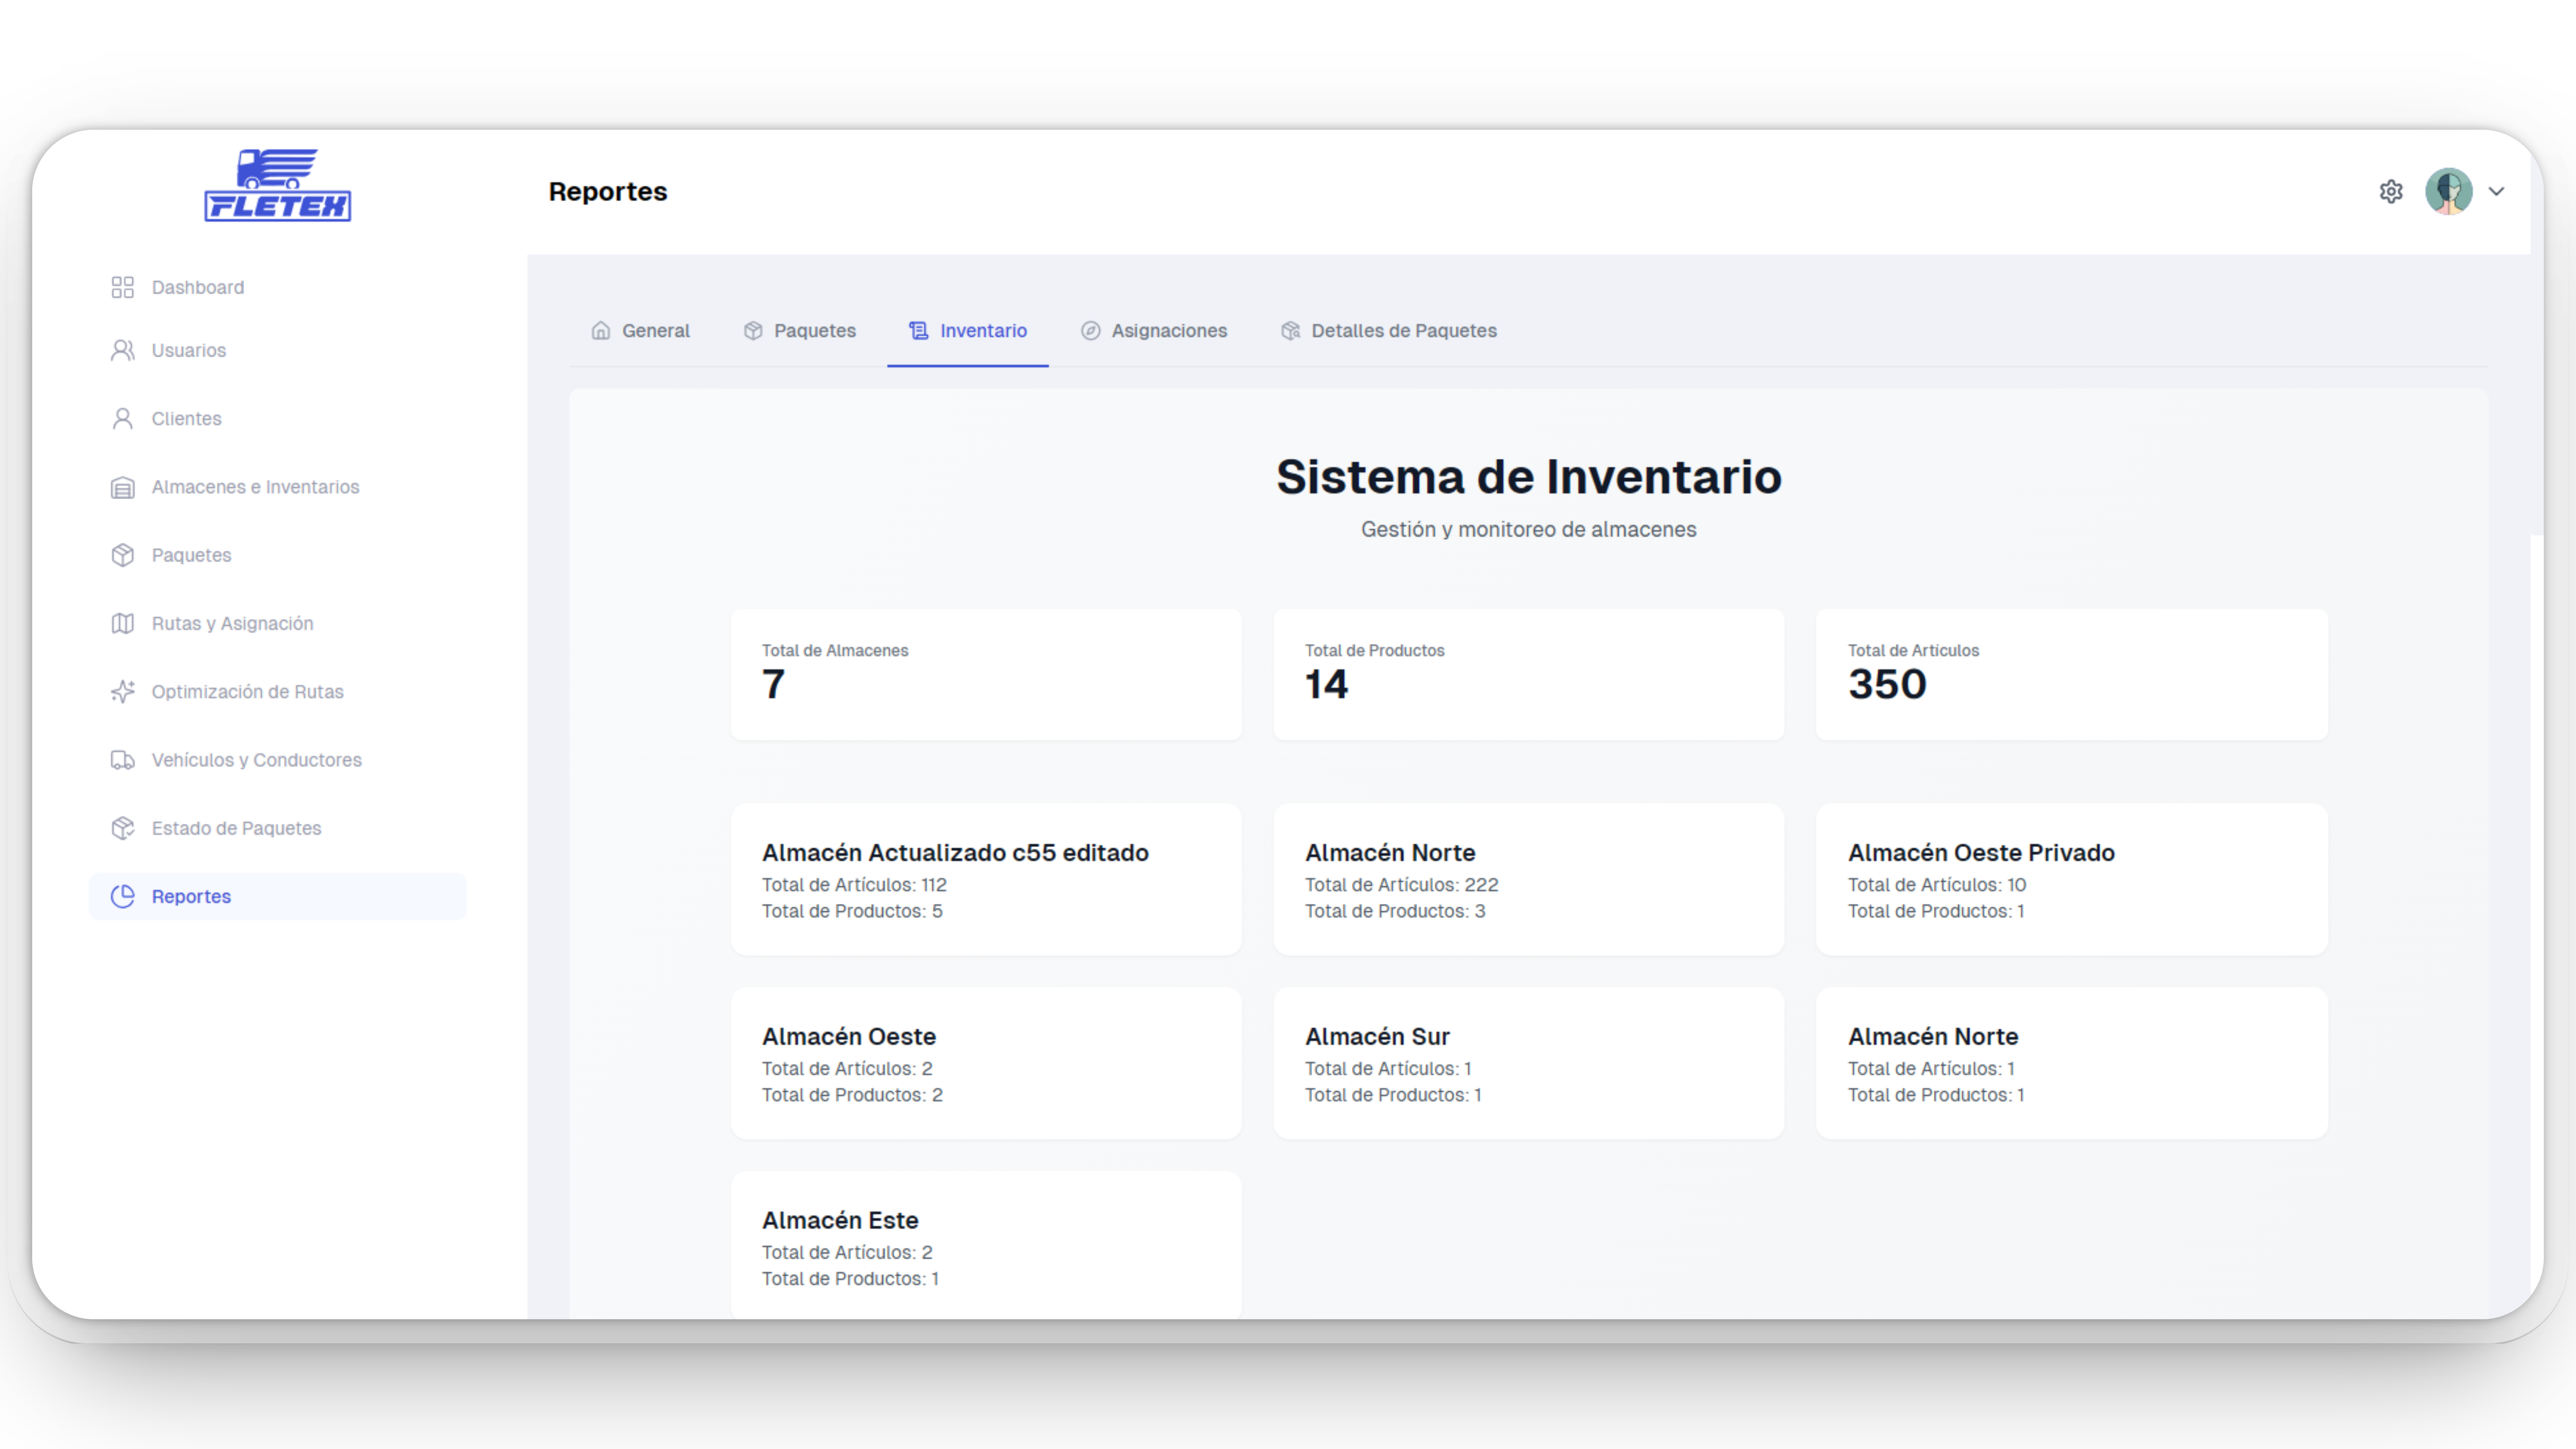Click the Total de Almacenes card
This screenshot has width=2576, height=1449.
pos(986,675)
